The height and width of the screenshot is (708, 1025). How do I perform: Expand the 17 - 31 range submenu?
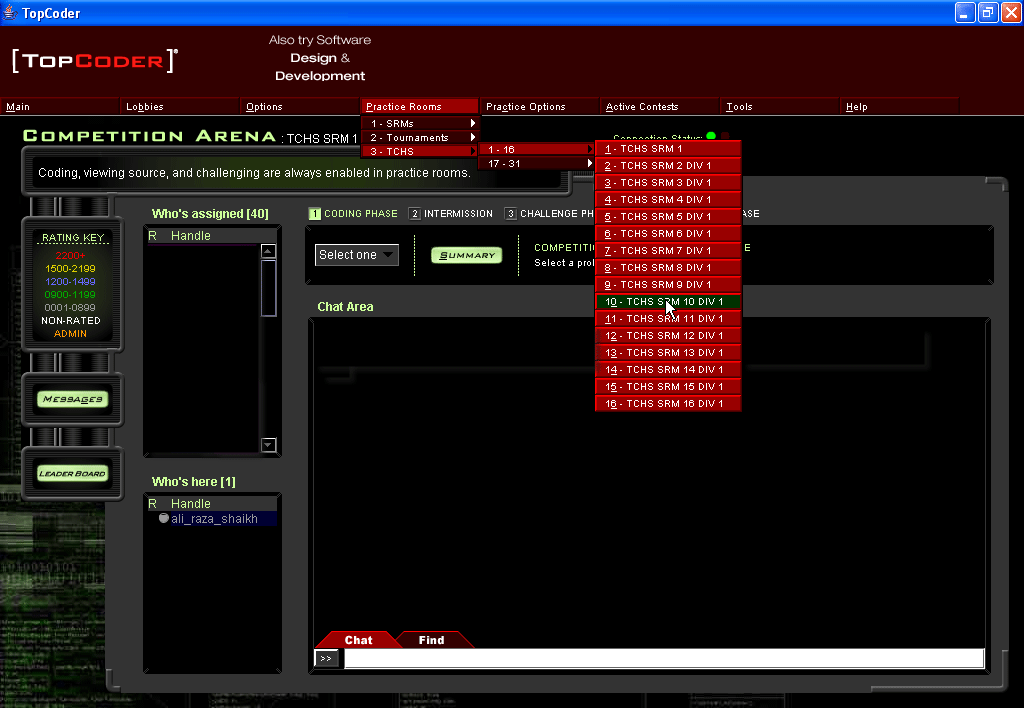(x=537, y=163)
